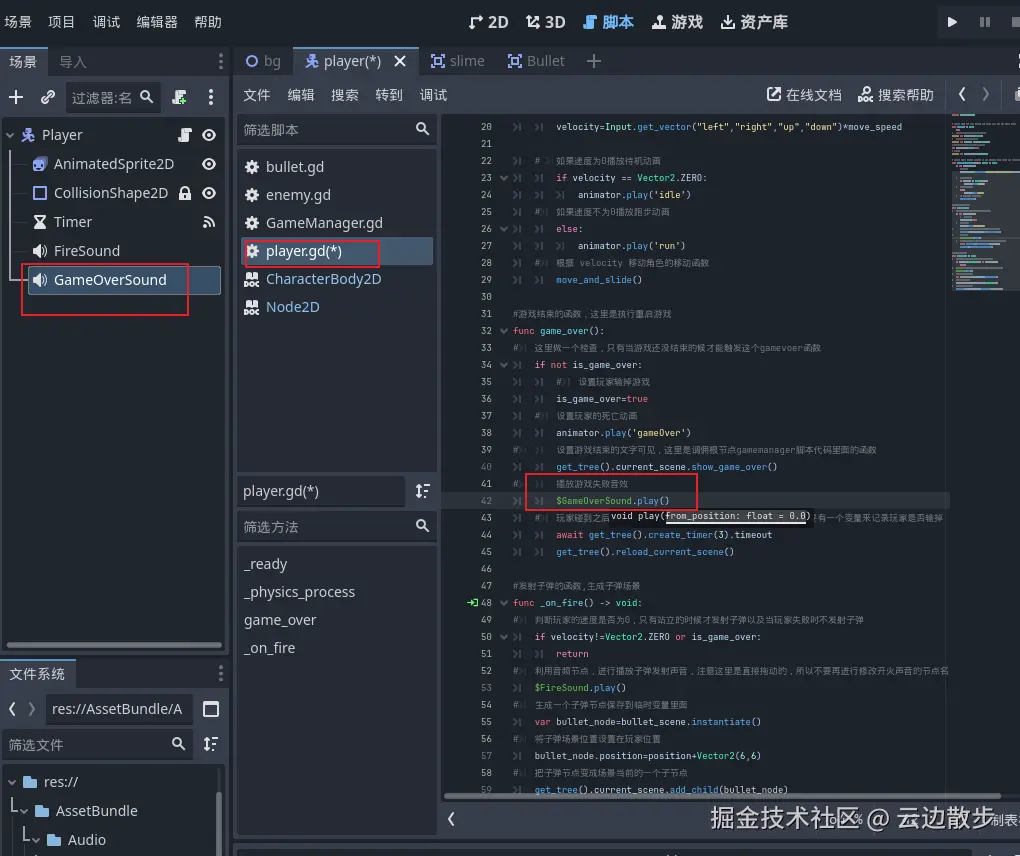This screenshot has width=1020, height=856.
Task: Jump to the _on_fire method
Action: (x=336, y=648)
